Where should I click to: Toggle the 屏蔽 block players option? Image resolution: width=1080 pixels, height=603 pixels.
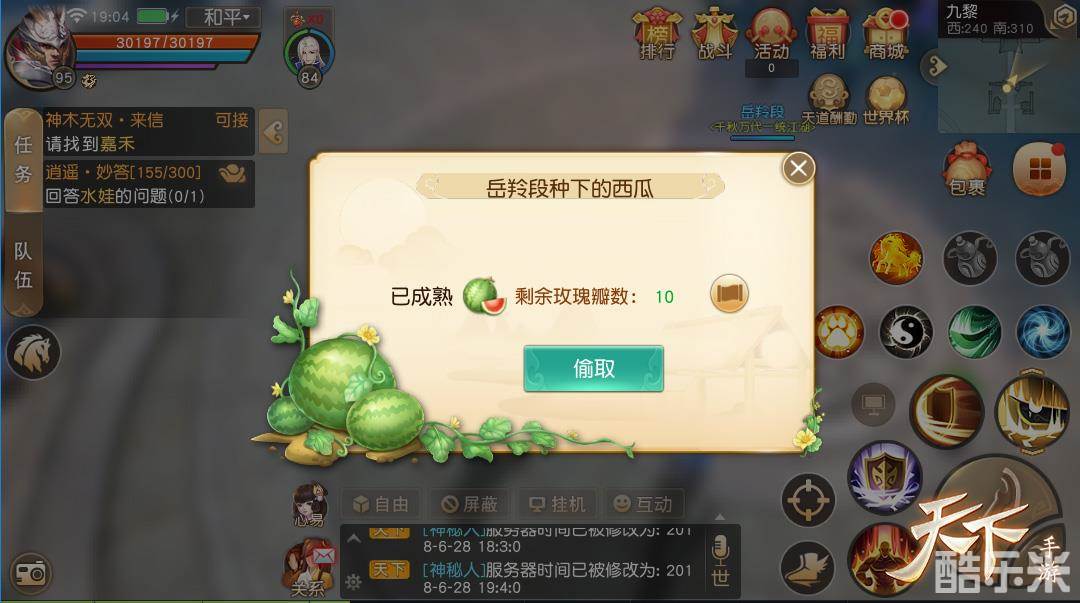470,504
